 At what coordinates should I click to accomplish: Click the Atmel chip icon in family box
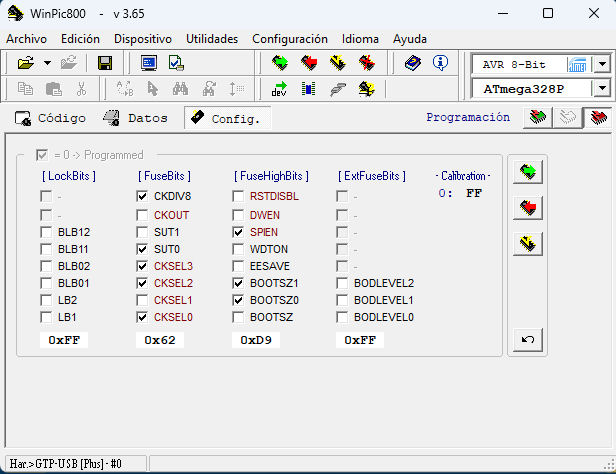577,64
